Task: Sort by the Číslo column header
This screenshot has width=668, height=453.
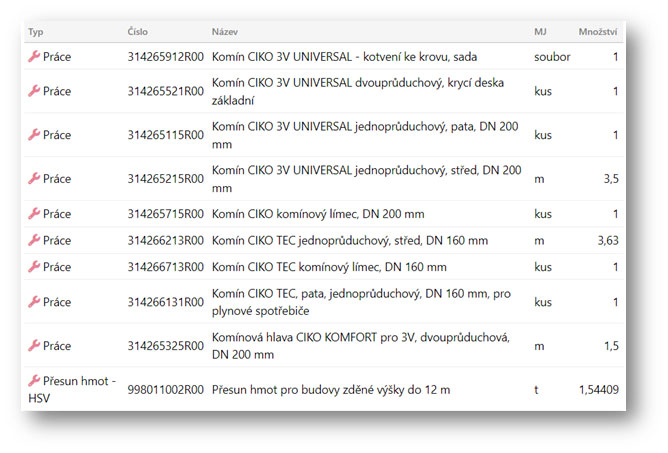Action: [138, 32]
